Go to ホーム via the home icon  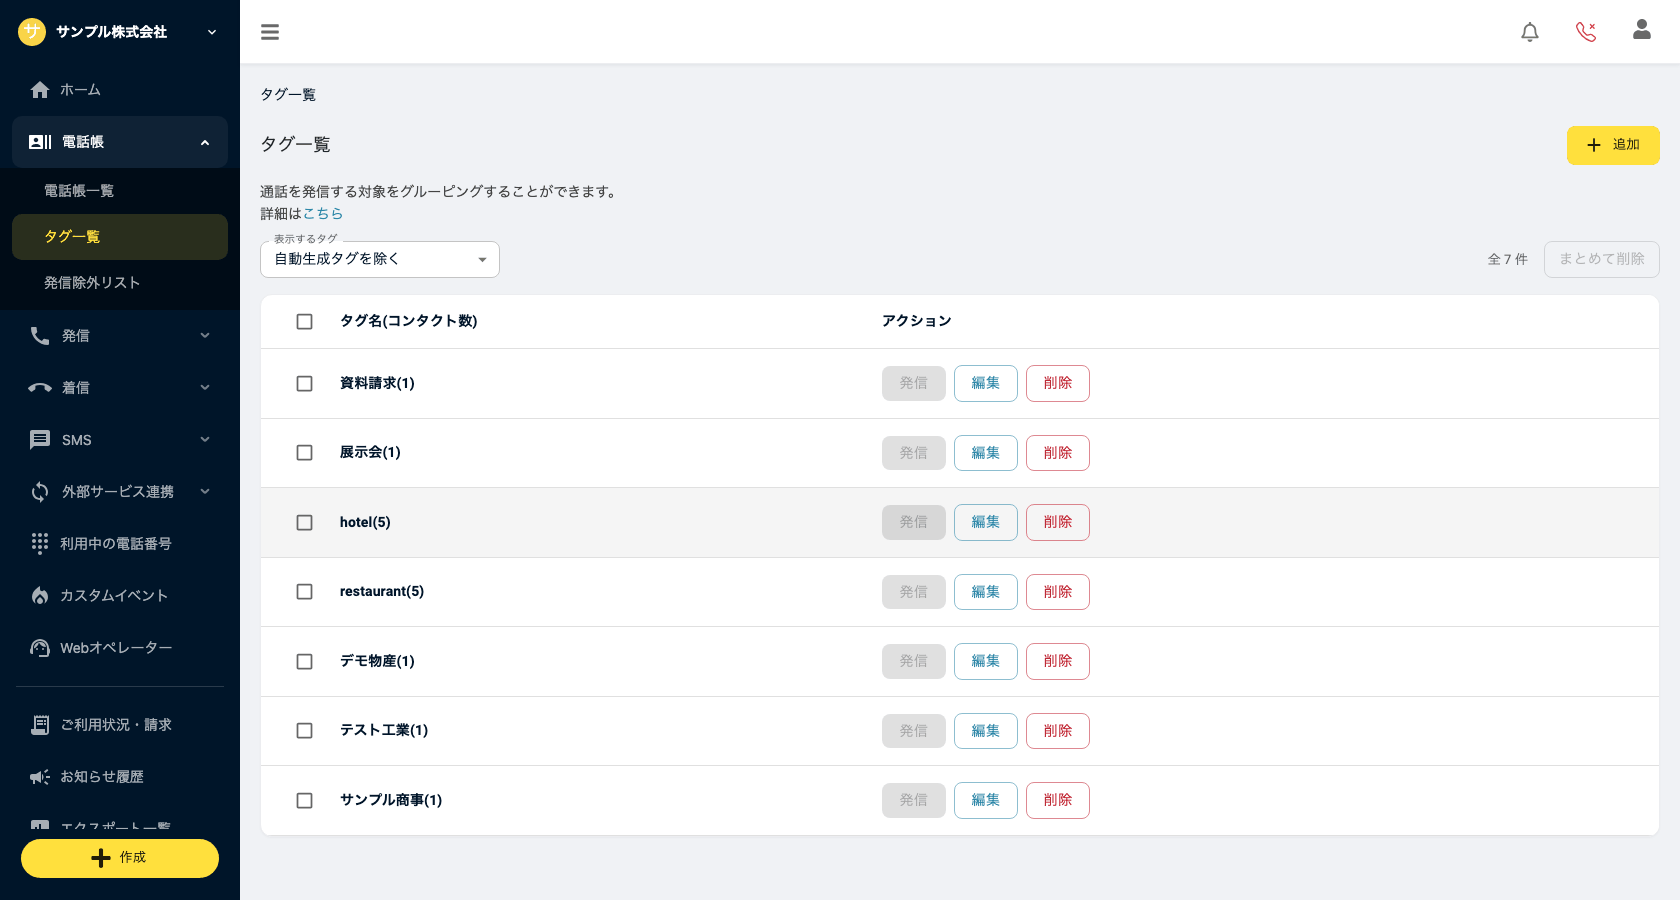40,90
